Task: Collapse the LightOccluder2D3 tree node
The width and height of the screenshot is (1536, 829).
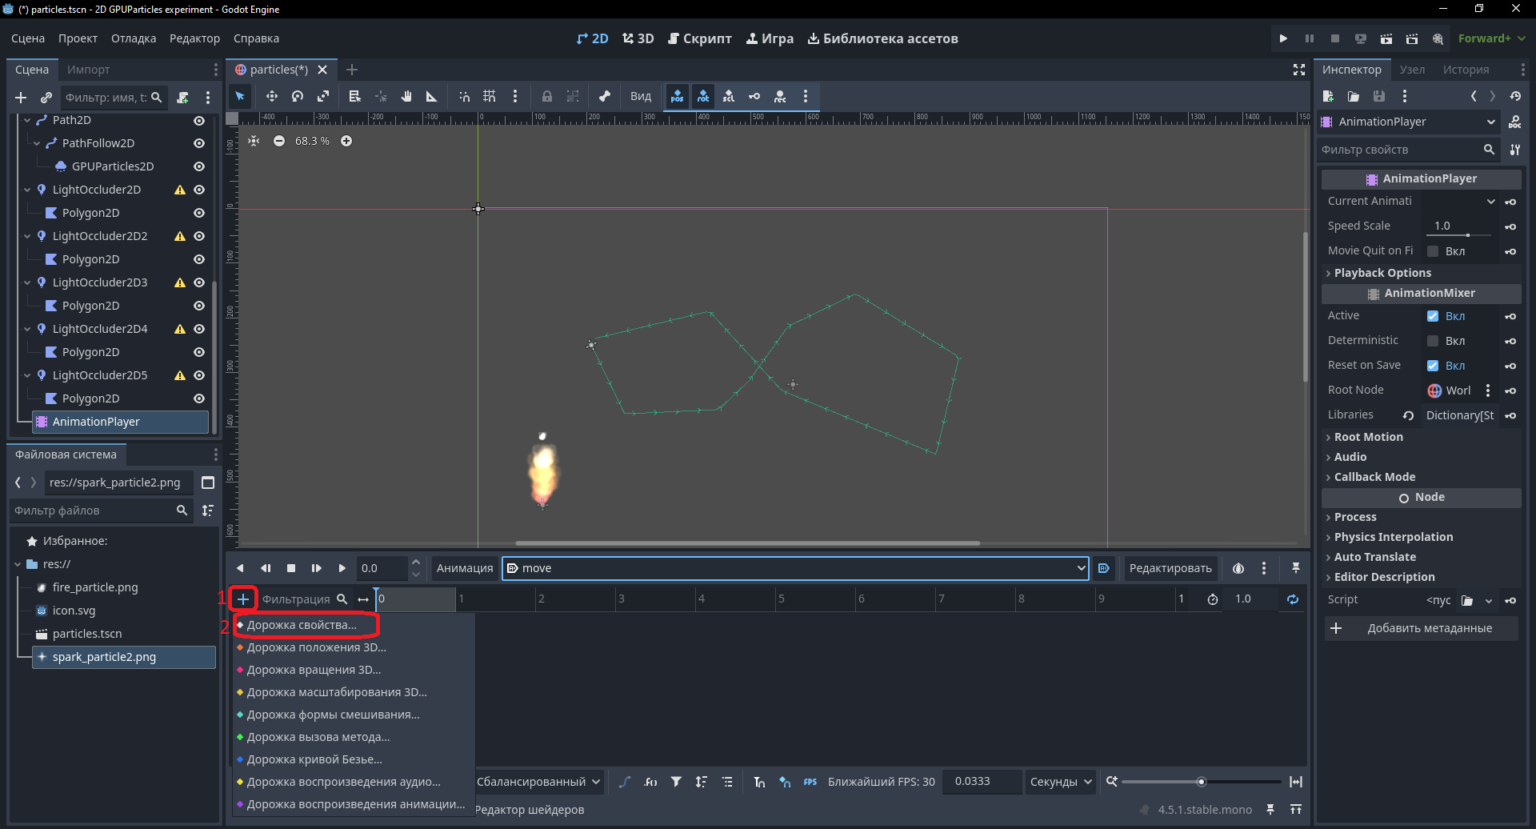Action: 27,283
